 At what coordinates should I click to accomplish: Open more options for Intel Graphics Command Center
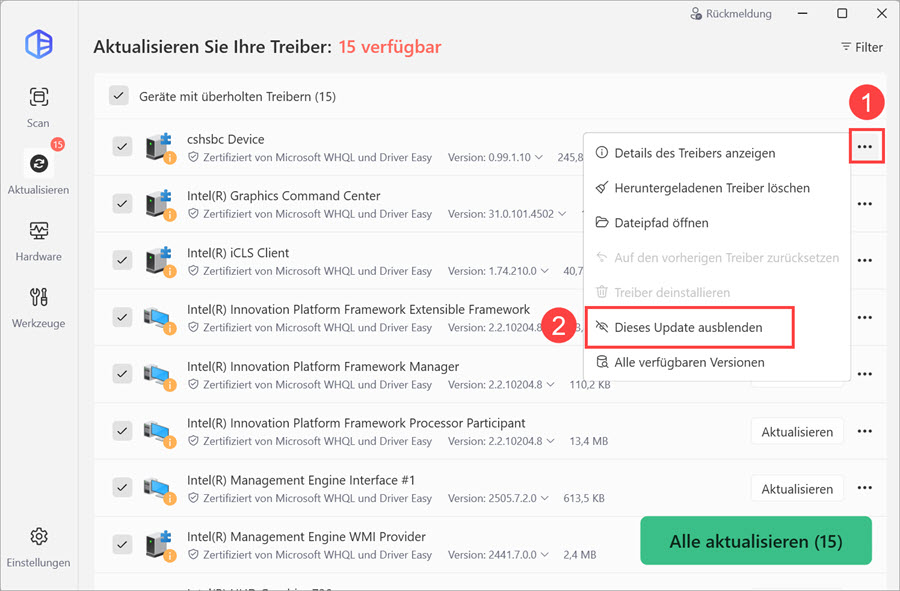(865, 204)
